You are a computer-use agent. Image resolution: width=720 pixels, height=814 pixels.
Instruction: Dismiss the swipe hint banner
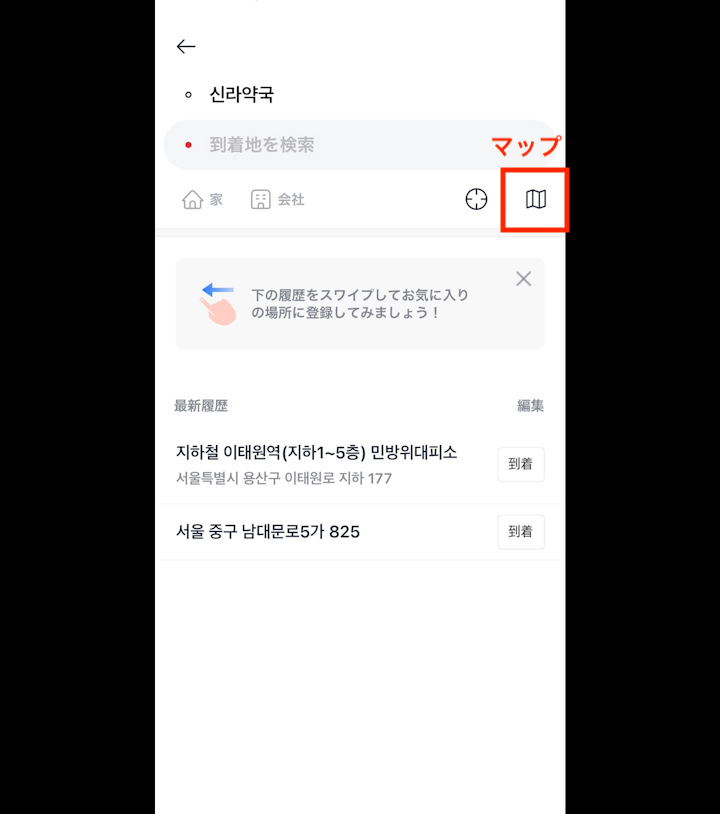click(523, 279)
